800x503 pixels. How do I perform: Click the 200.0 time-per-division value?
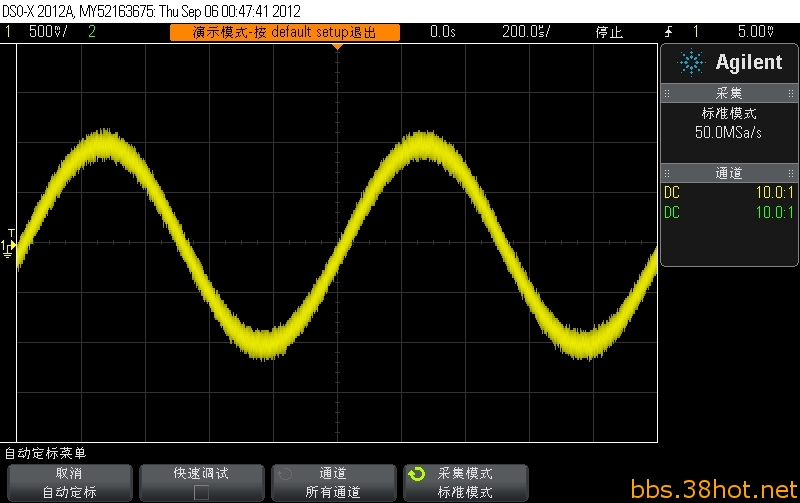coord(526,32)
